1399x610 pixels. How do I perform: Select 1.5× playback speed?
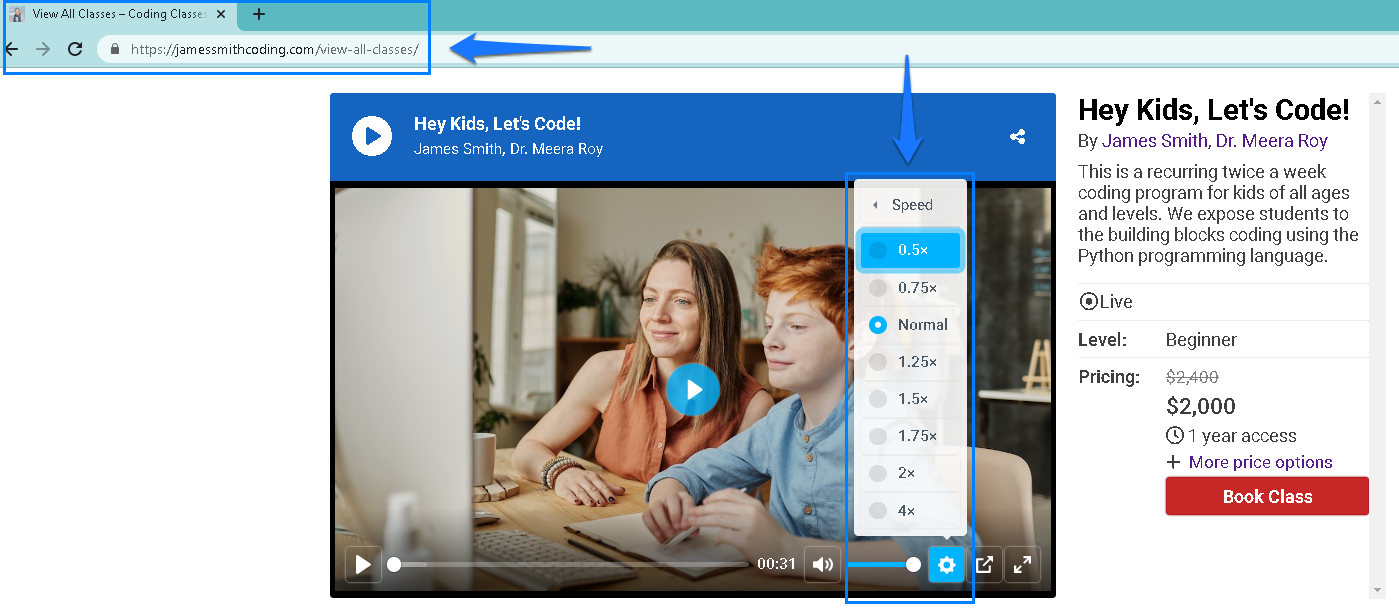[910, 399]
